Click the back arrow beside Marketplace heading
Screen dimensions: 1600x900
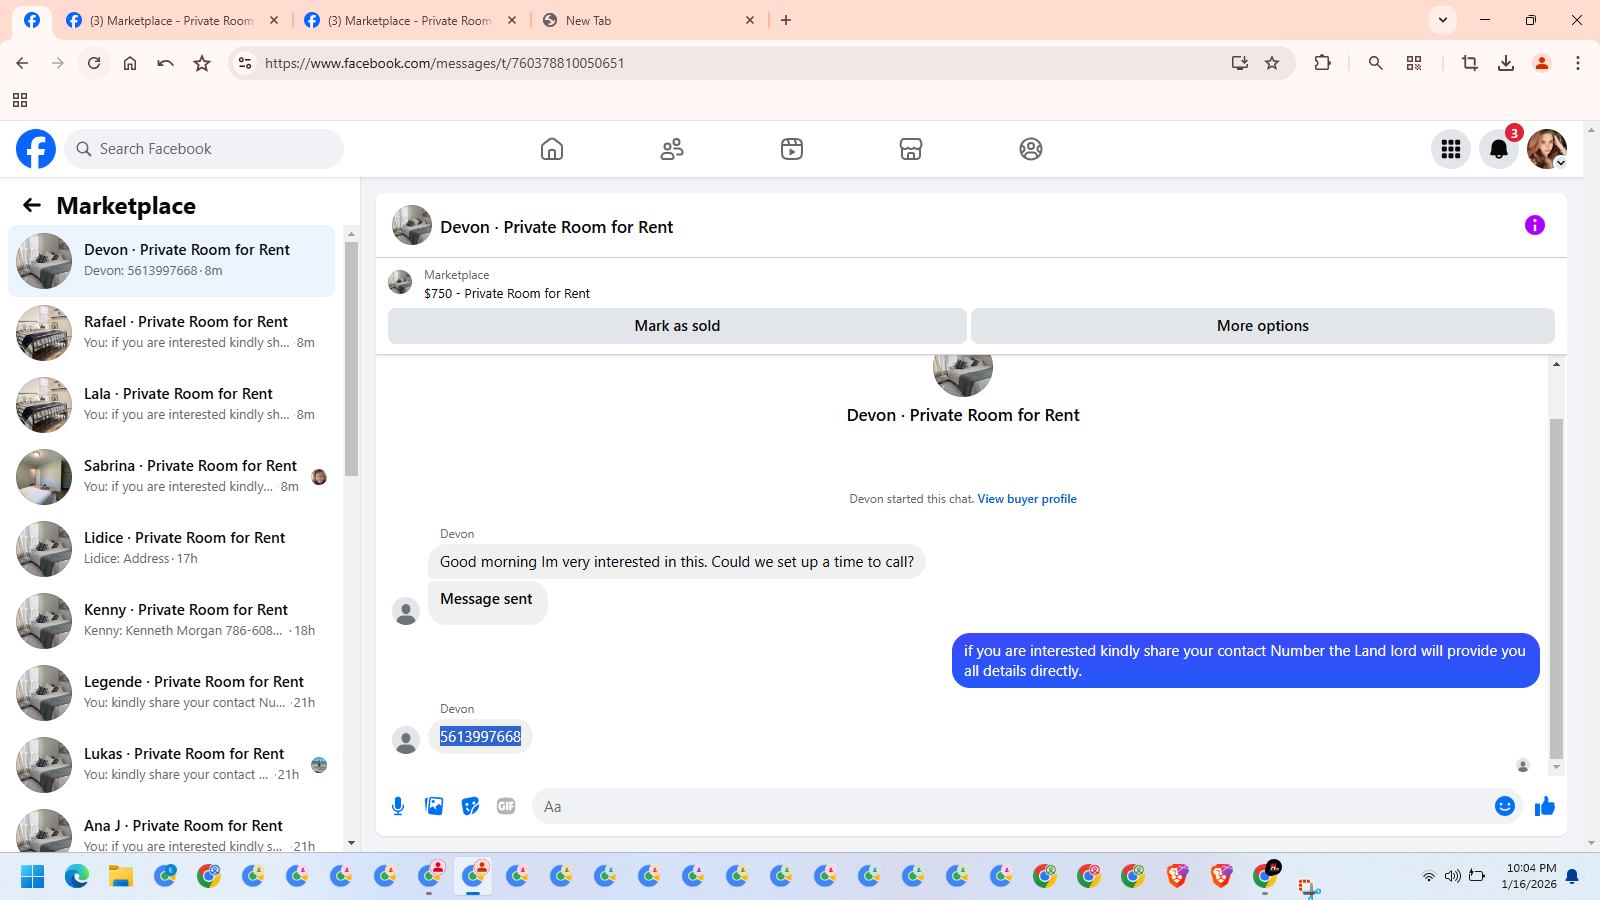[32, 205]
